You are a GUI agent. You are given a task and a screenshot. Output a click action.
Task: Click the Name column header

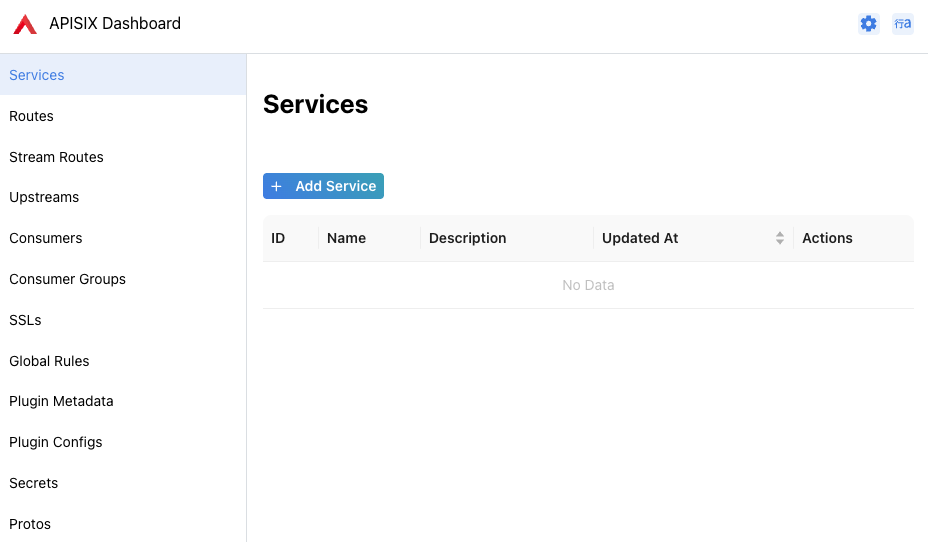tap(369, 238)
